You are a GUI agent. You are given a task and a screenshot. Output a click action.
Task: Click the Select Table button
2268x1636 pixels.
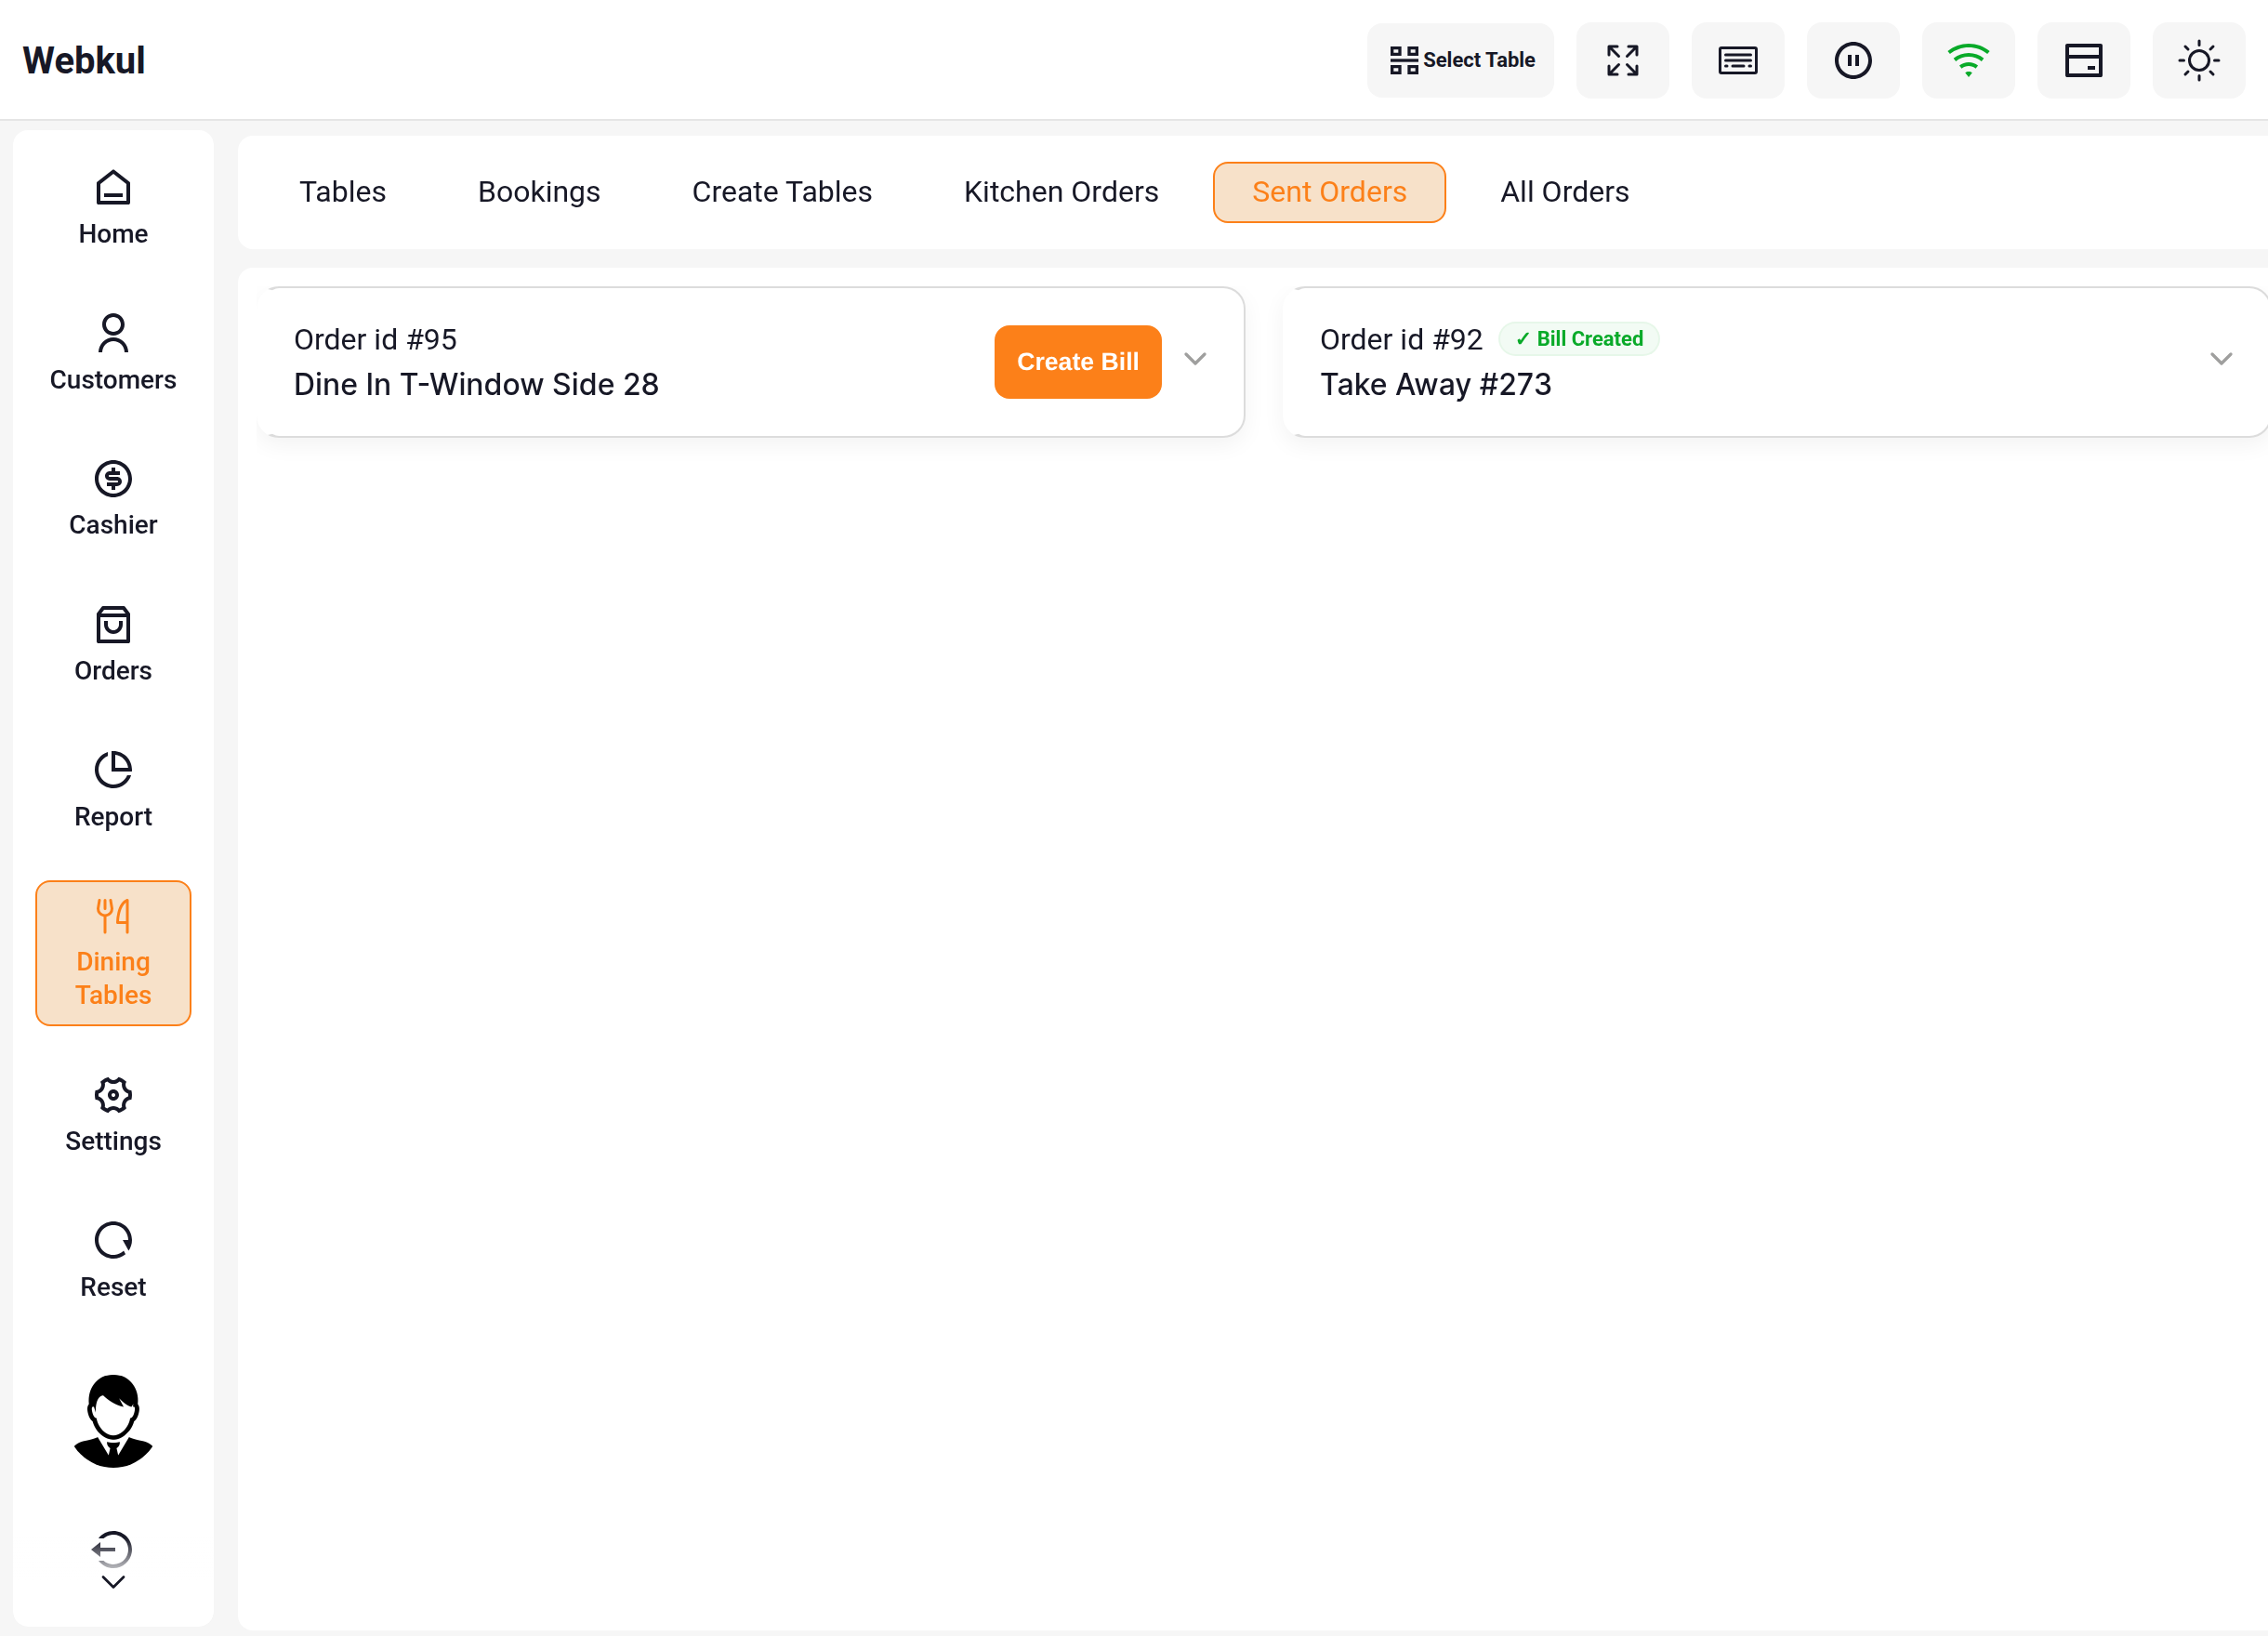tap(1461, 60)
